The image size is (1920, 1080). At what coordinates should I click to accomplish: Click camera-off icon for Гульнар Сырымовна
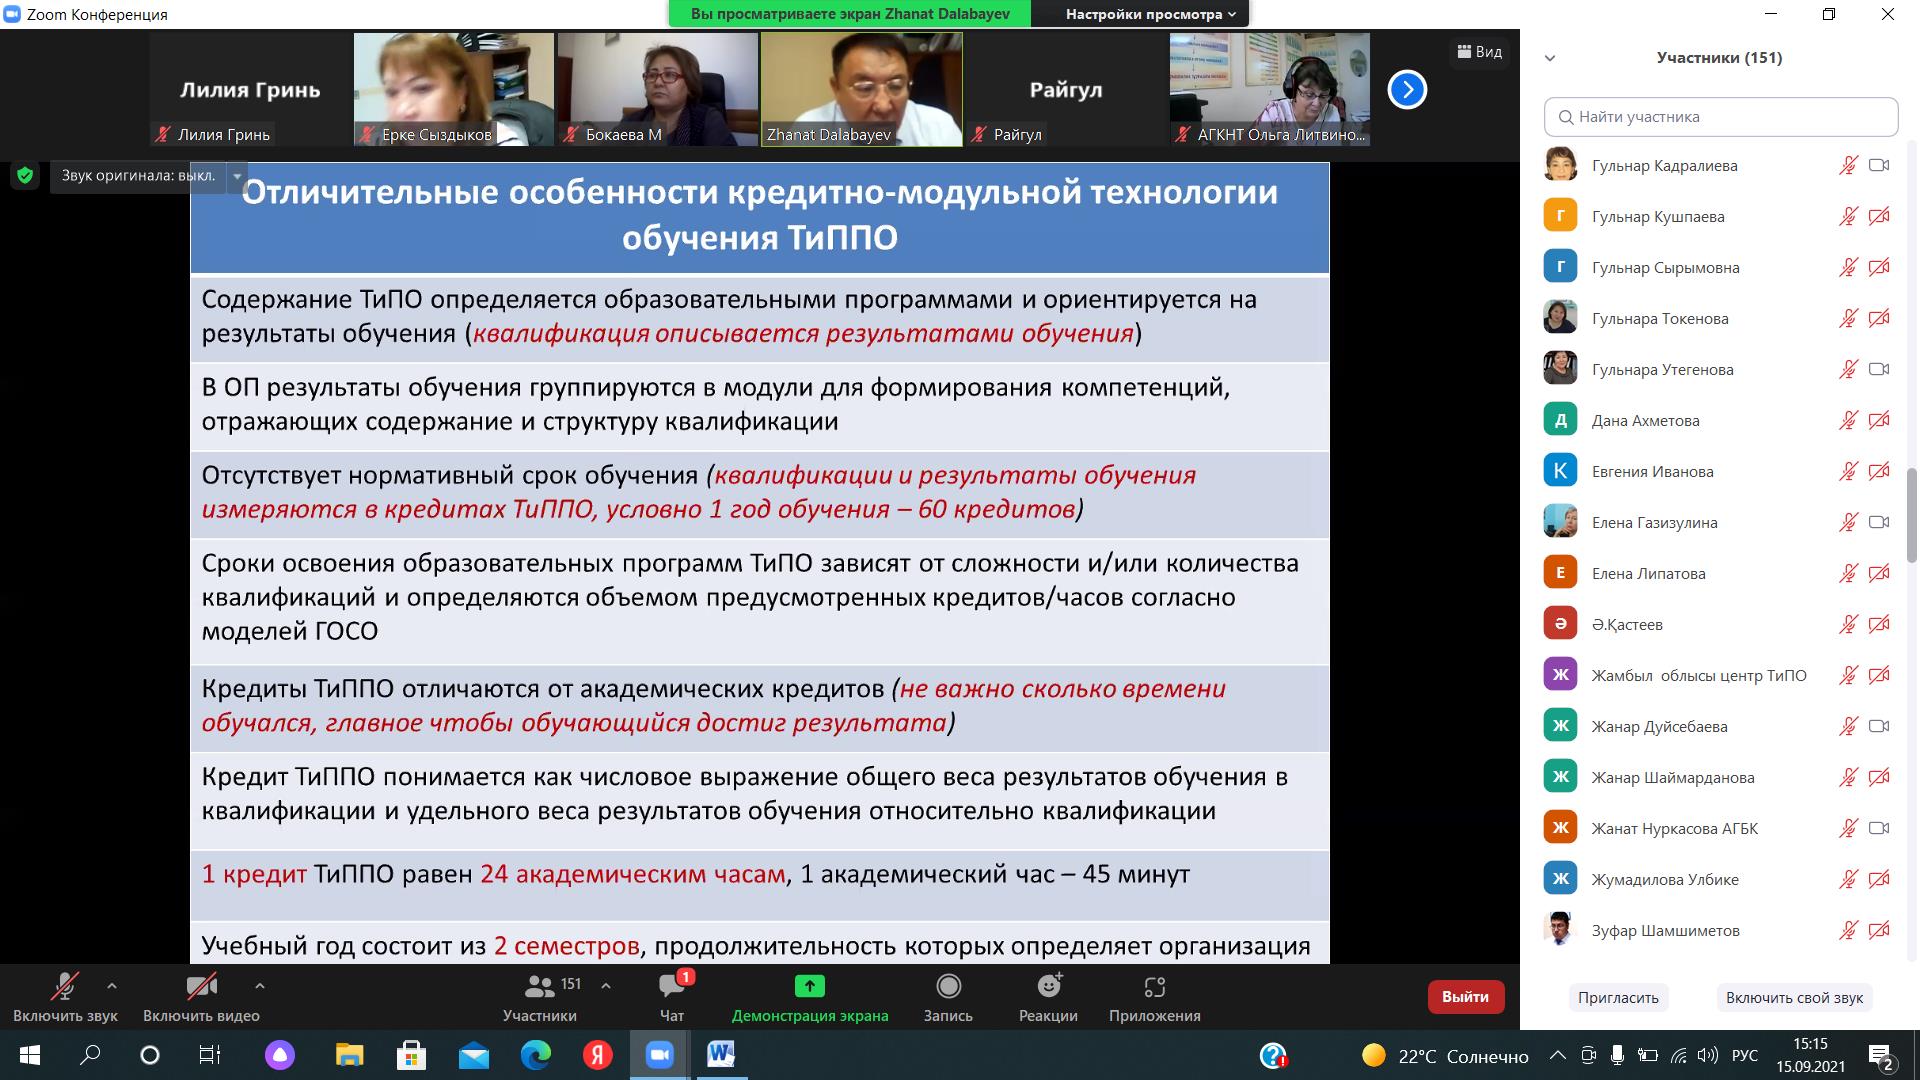point(1879,268)
